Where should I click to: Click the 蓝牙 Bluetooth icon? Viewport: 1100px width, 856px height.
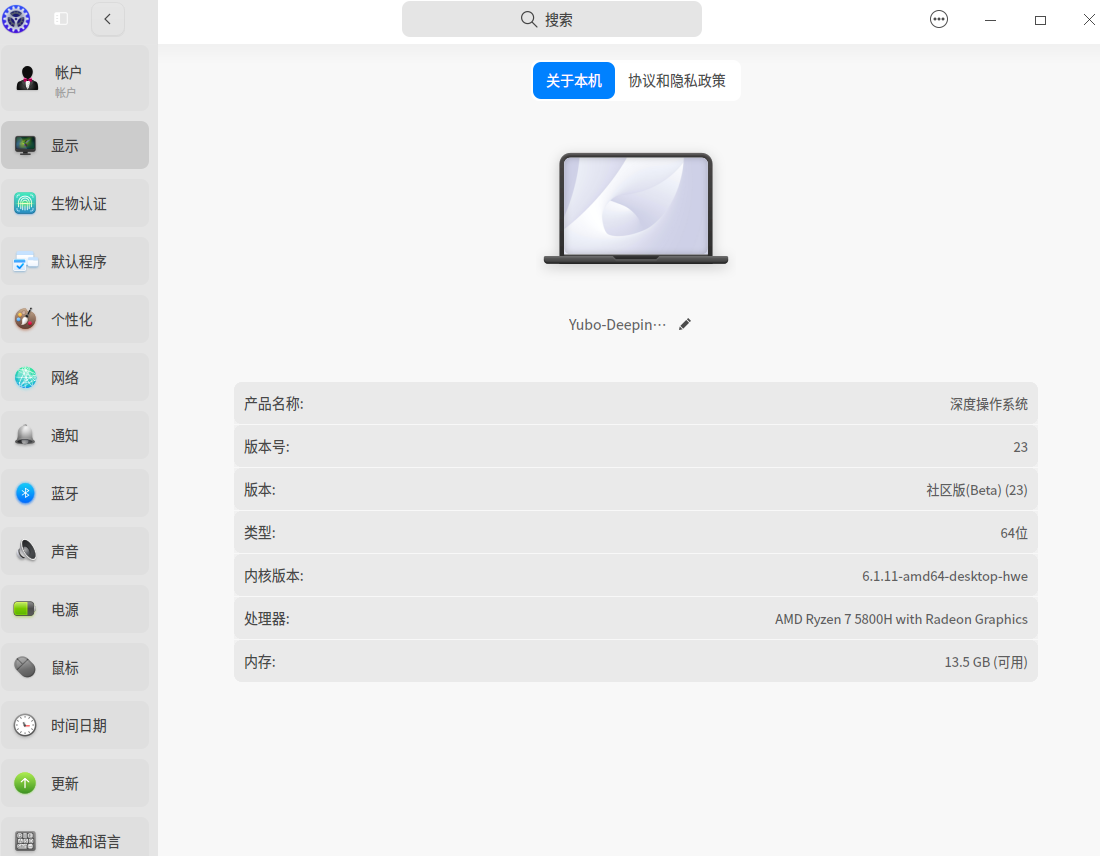point(25,493)
